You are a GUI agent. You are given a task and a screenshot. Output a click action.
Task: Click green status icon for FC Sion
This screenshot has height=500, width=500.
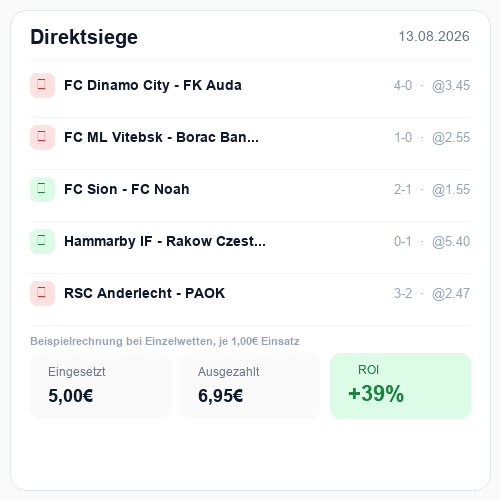tap(42, 189)
